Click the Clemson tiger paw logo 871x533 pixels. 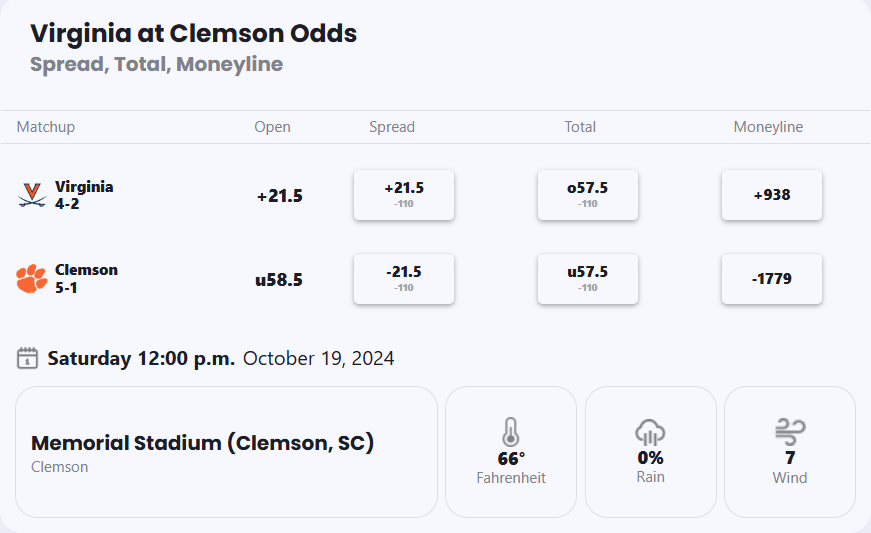[32, 278]
